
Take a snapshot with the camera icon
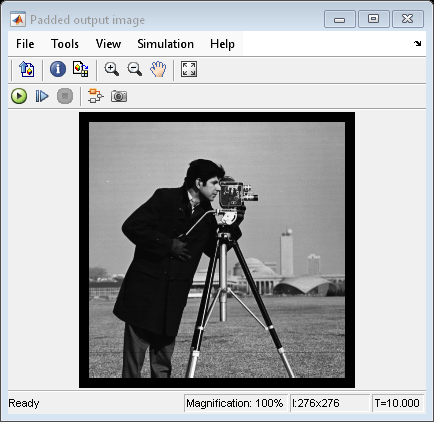click(x=119, y=96)
